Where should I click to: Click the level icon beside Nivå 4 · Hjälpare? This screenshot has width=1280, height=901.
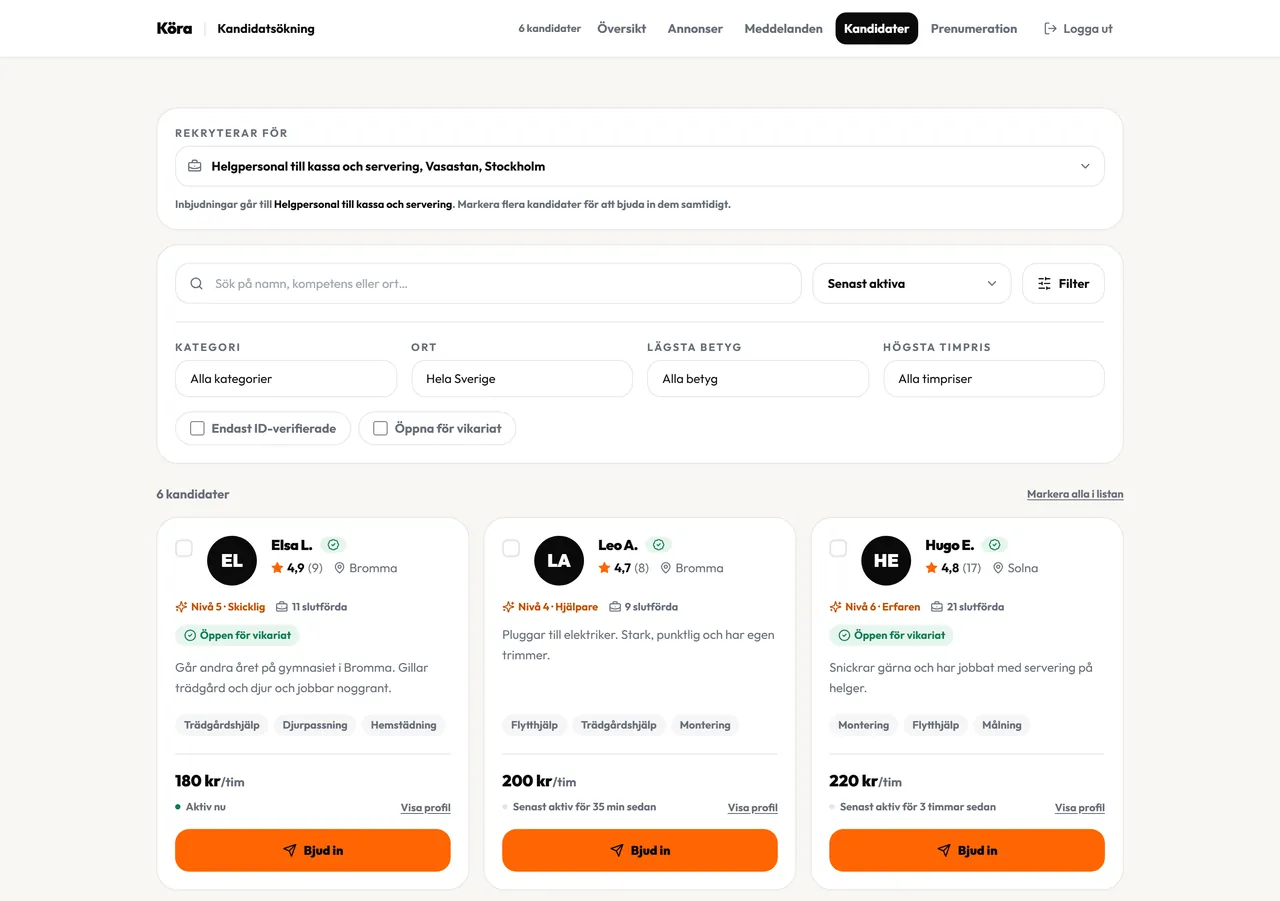coord(508,607)
